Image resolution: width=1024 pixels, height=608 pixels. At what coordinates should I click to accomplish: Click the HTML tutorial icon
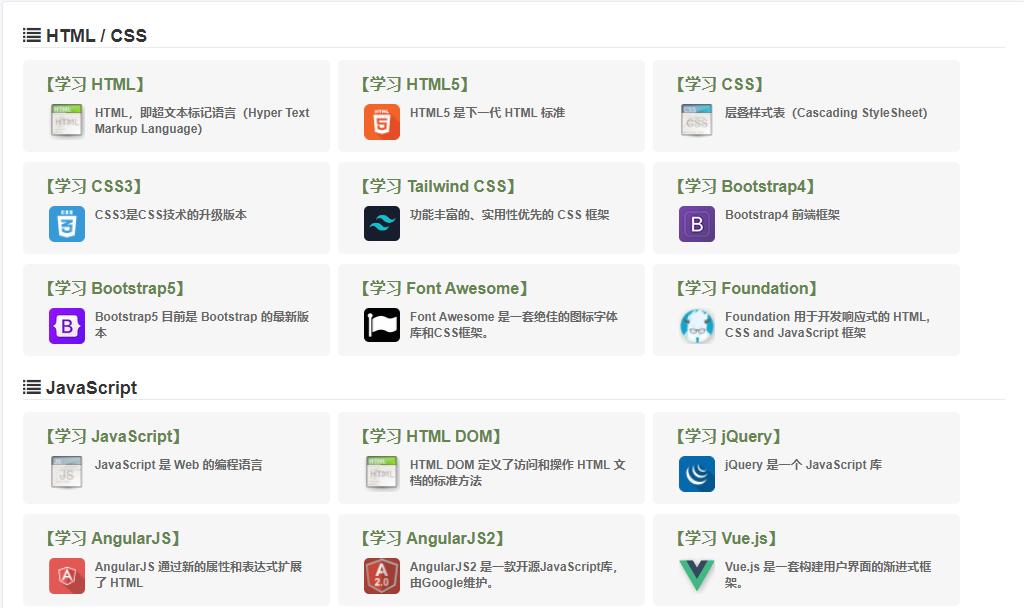click(67, 121)
